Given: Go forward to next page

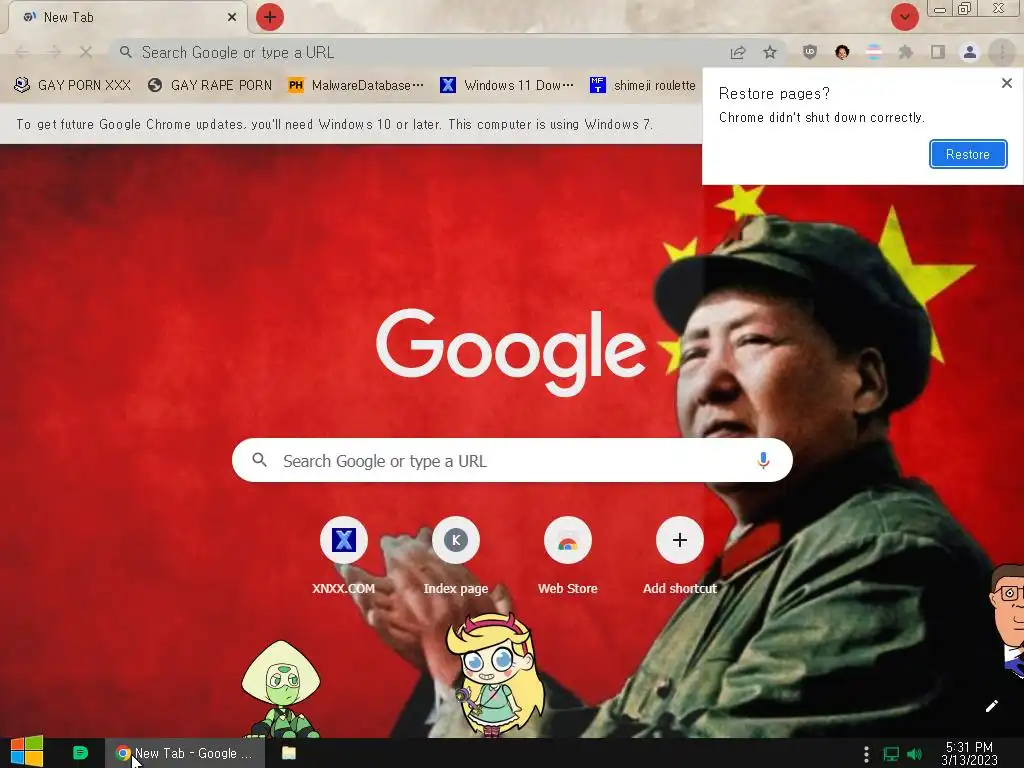Looking at the screenshot, I should pyautogui.click(x=54, y=52).
